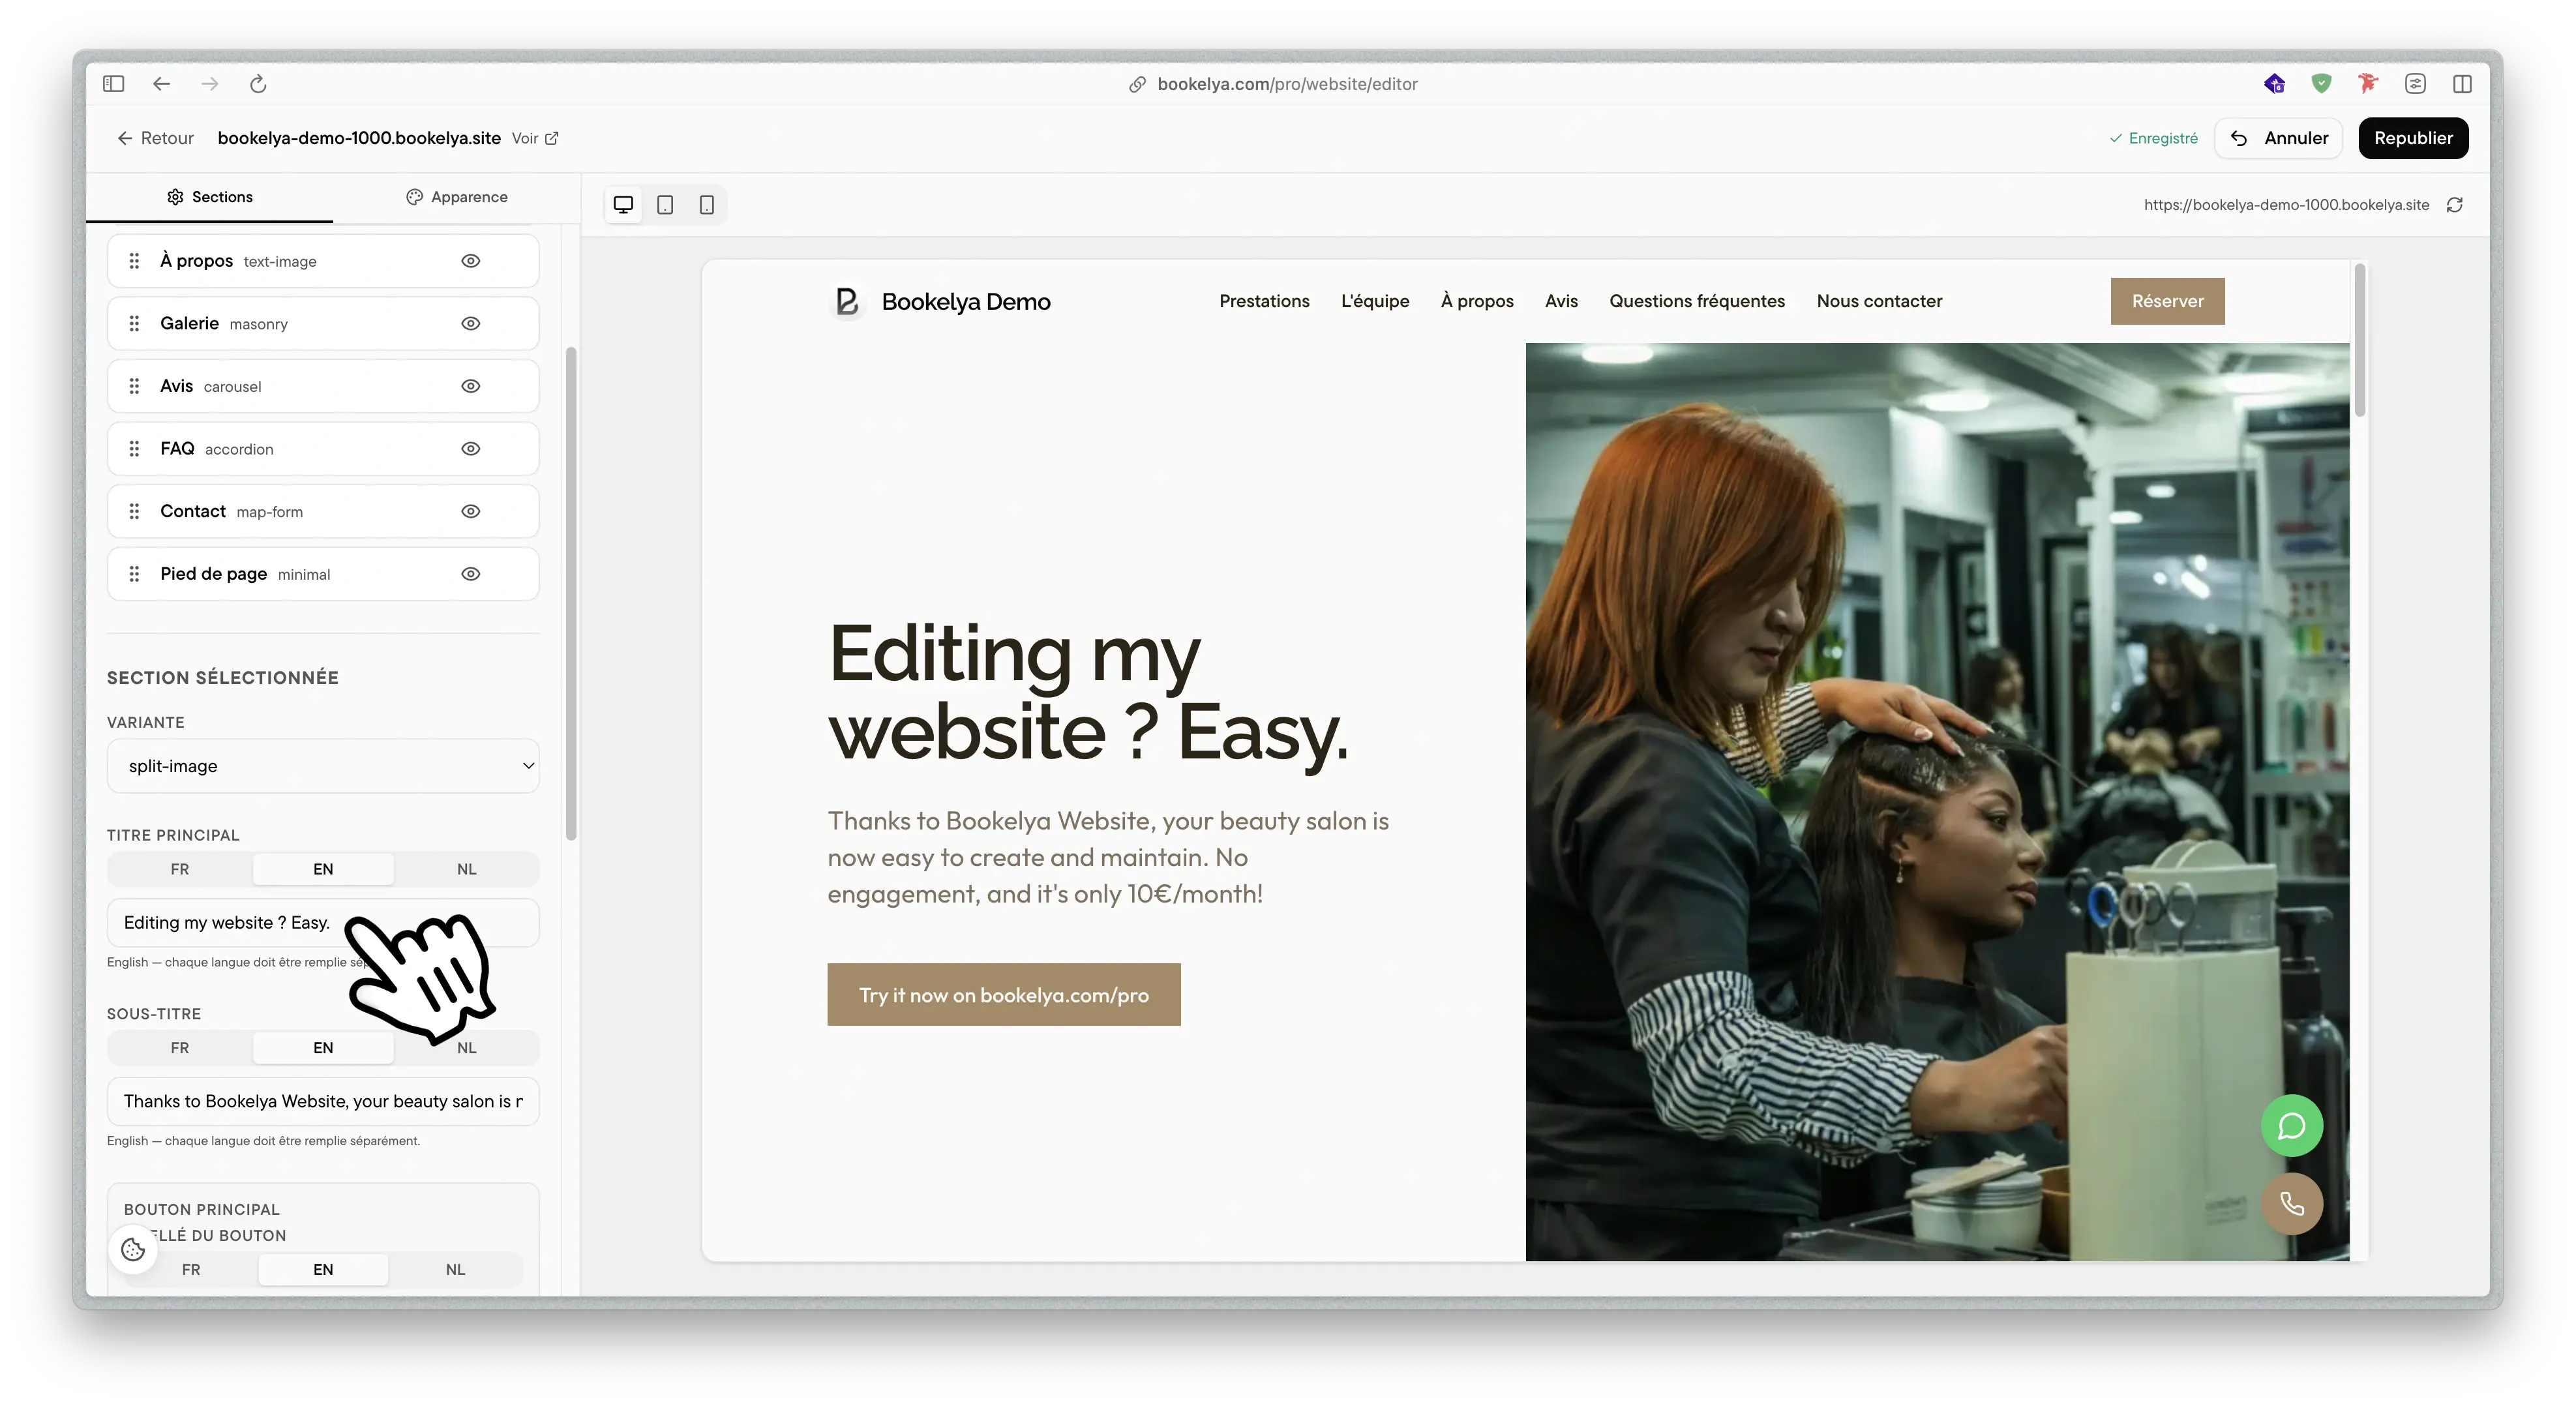Click the preview pane scrollbar
This screenshot has width=2576, height=1406.
(x=2360, y=340)
